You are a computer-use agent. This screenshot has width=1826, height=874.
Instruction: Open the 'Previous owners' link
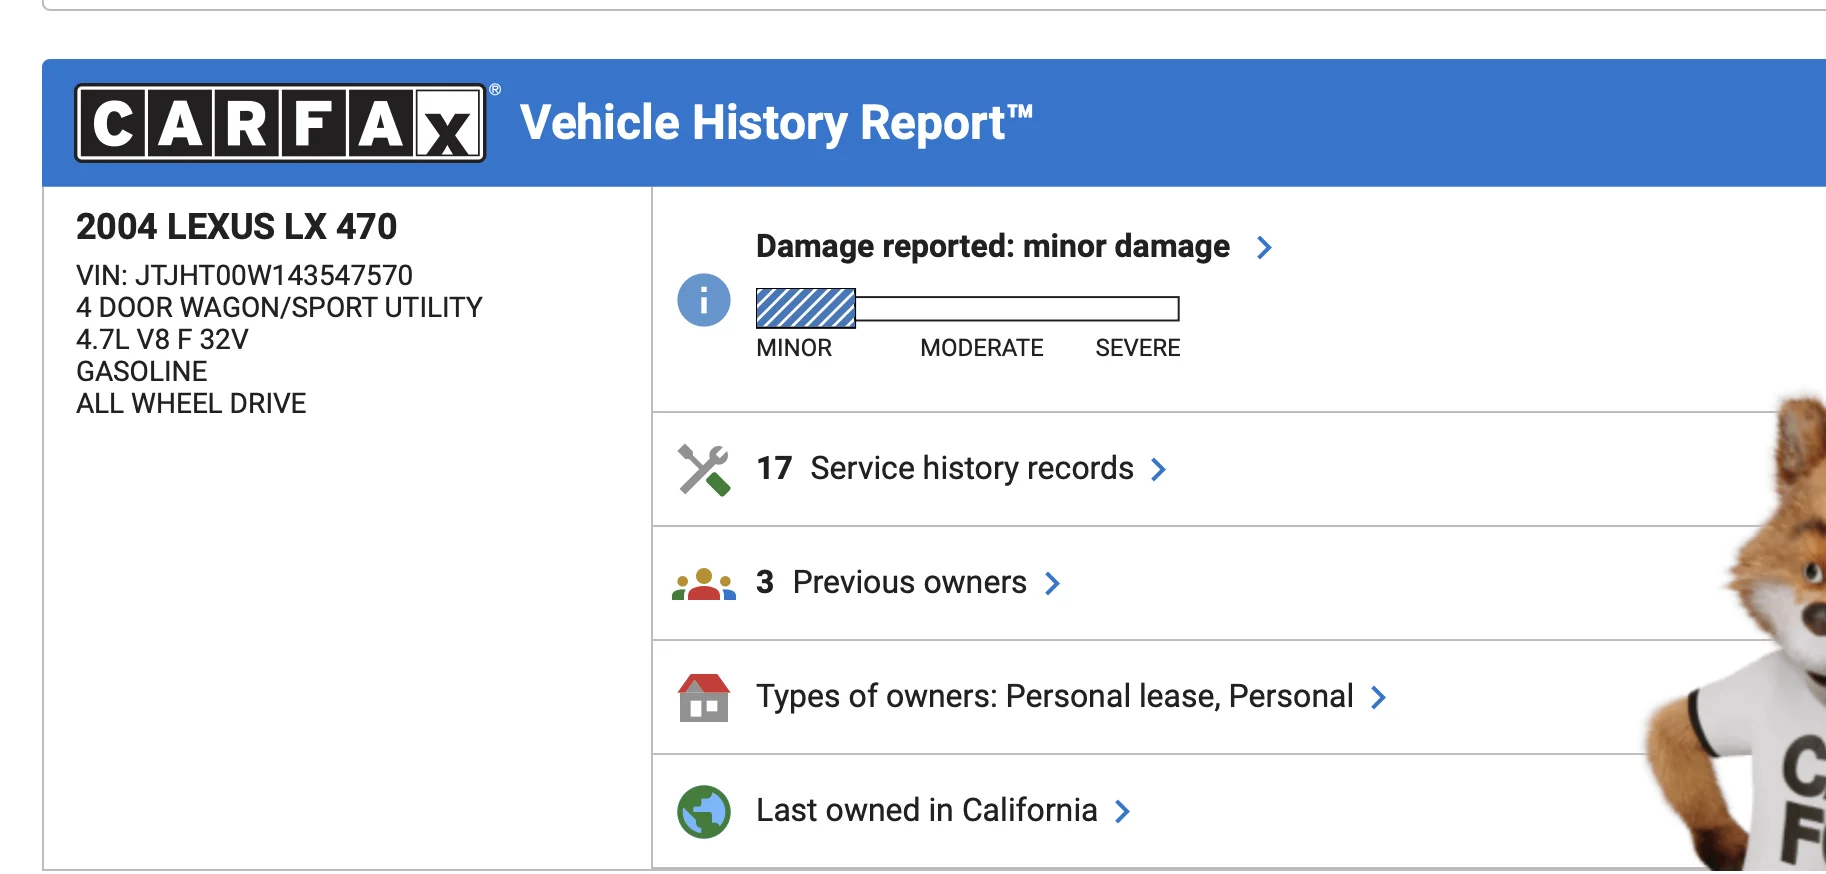(x=909, y=583)
